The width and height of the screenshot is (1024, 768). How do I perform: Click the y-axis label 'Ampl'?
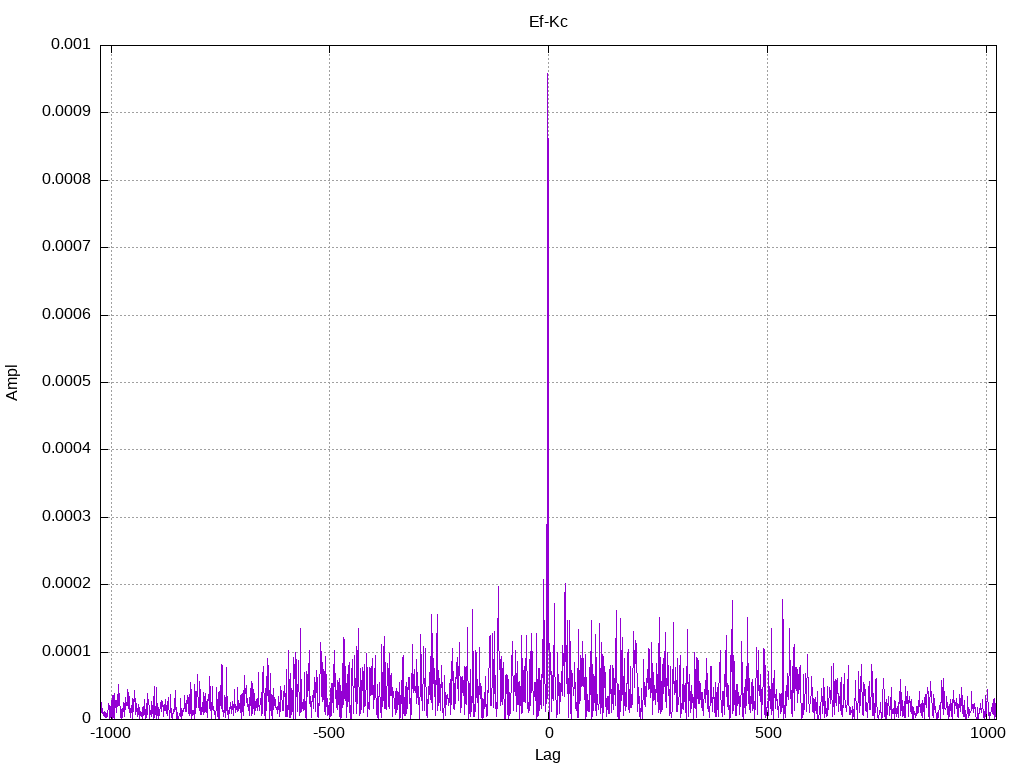(x=12, y=382)
